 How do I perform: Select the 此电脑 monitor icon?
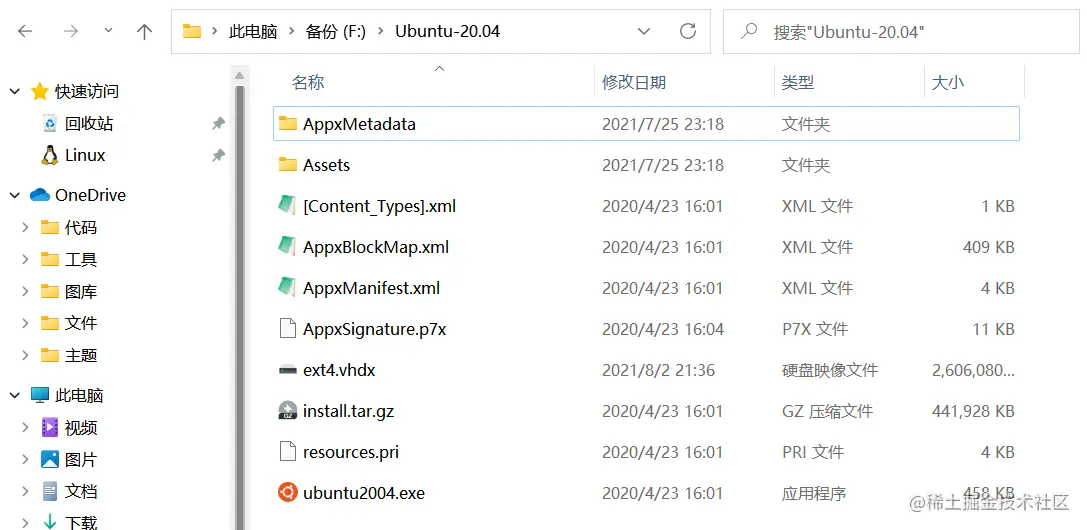tap(40, 396)
